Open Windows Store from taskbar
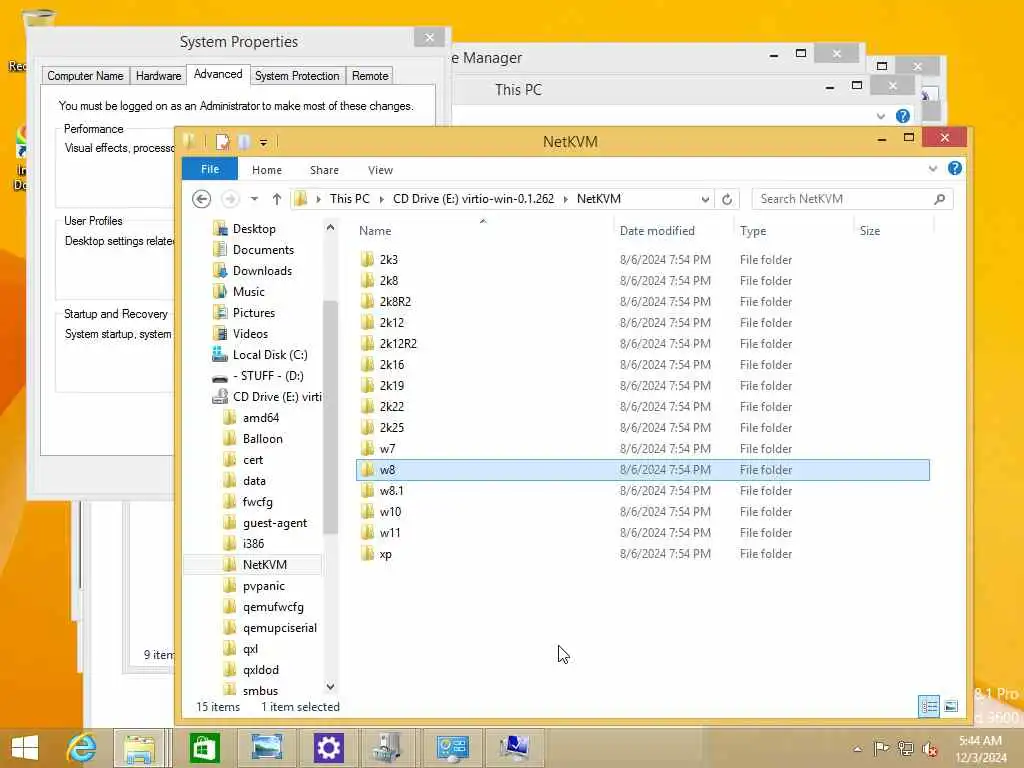This screenshot has height=768, width=1024. coord(204,748)
